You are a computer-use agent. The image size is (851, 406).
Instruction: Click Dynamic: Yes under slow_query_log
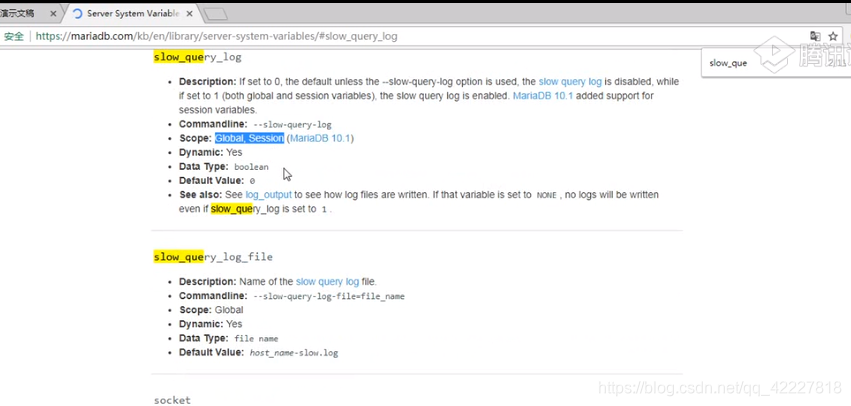coord(211,153)
